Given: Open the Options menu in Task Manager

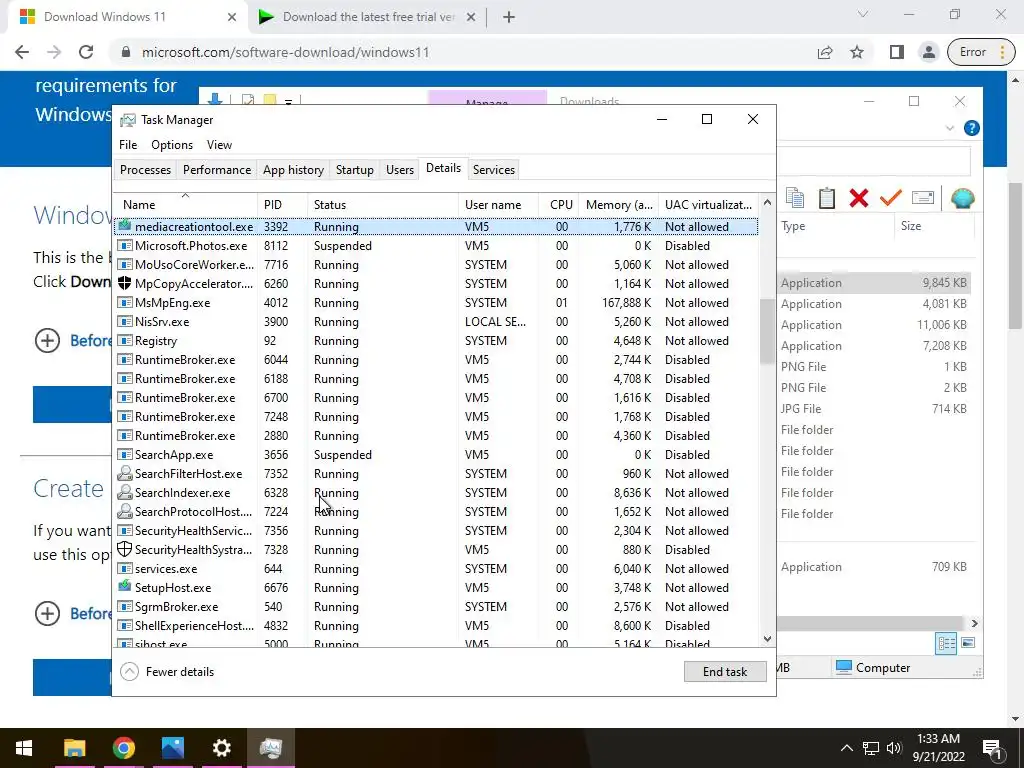Looking at the screenshot, I should (172, 145).
